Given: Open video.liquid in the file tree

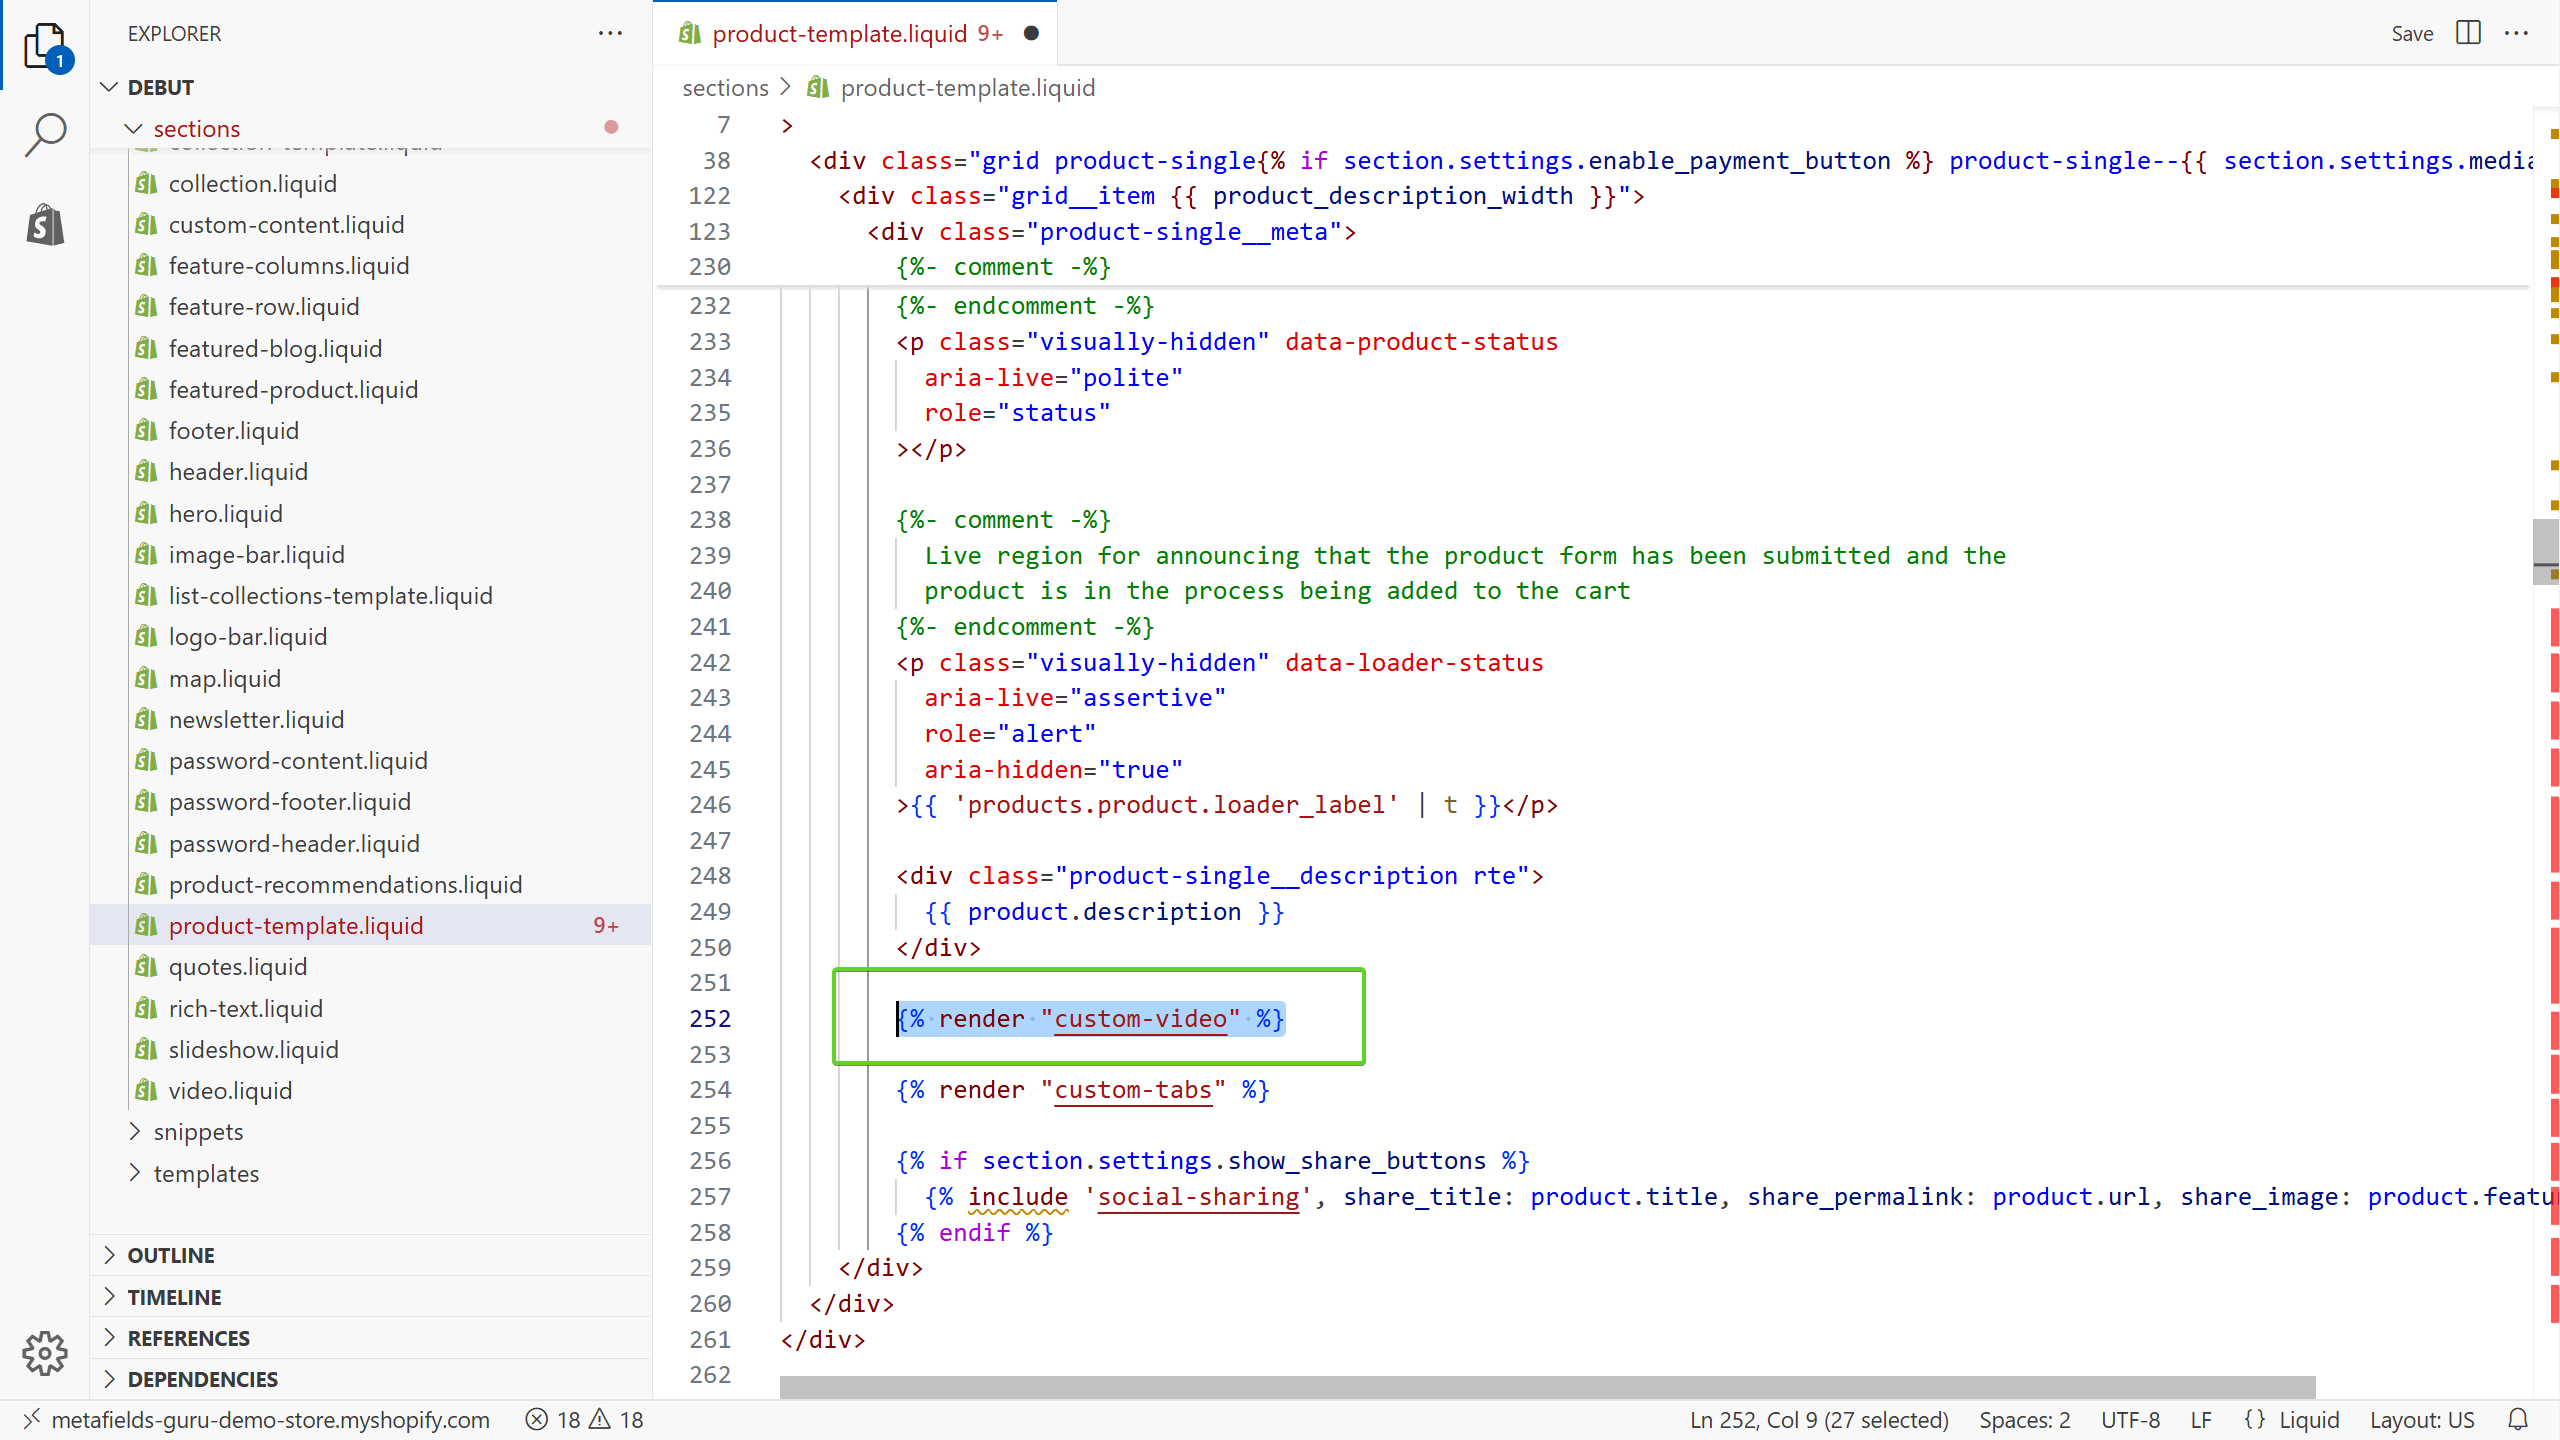Looking at the screenshot, I should (230, 1090).
